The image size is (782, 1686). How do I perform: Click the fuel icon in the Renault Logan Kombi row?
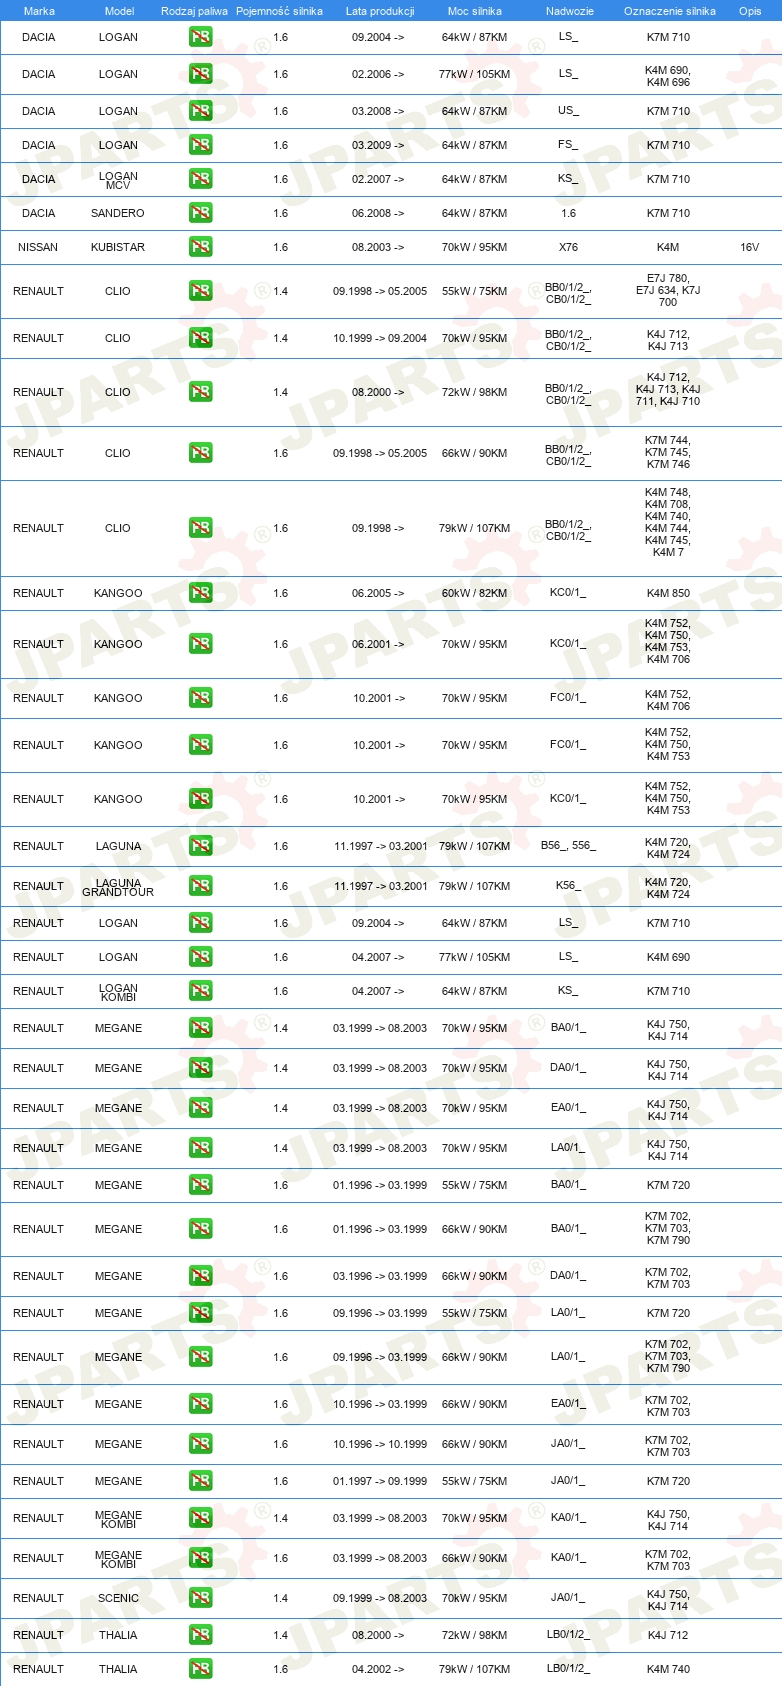click(x=200, y=991)
